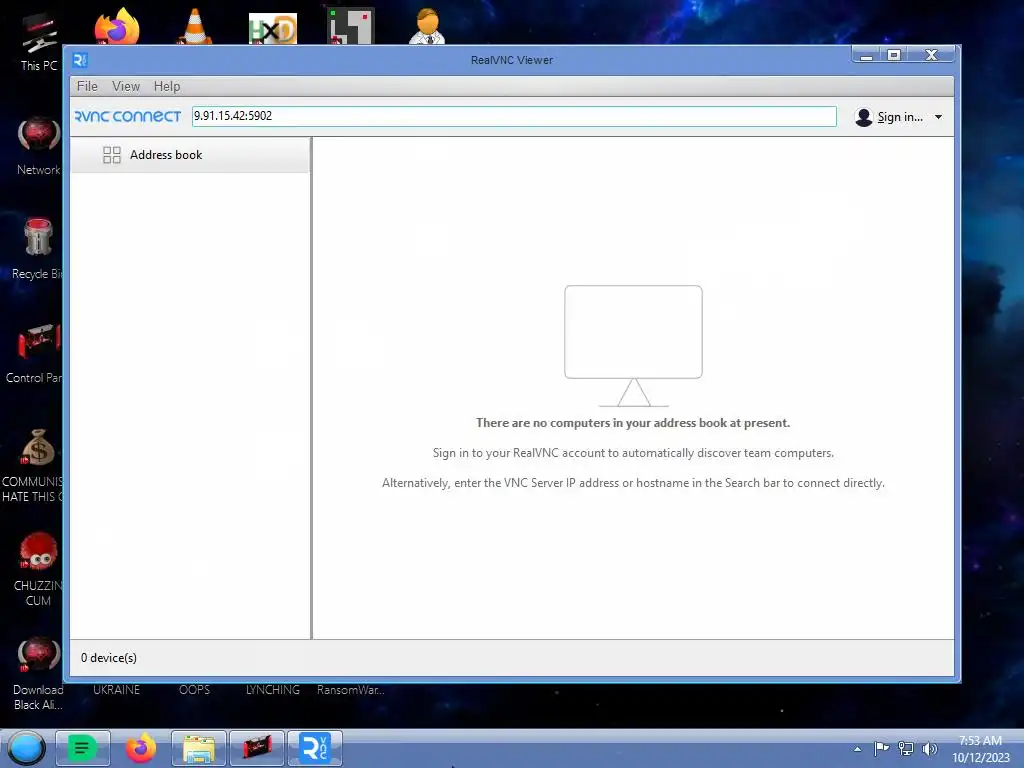Select Firefox desktop icon at top
The width and height of the screenshot is (1024, 768).
117,27
